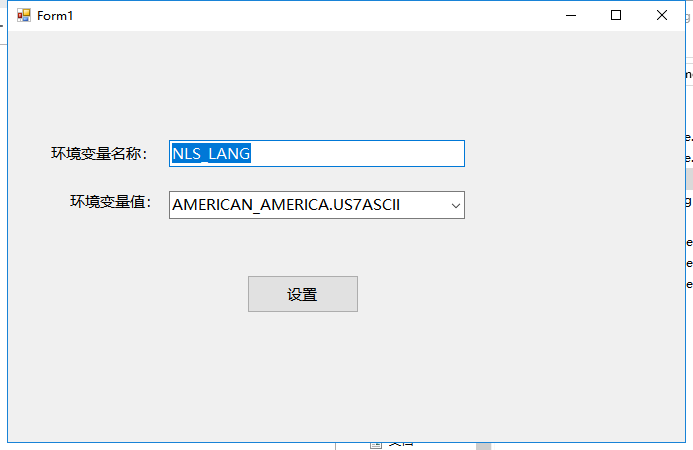The image size is (693, 450).
Task: Click the scrollbar piece below the form
Action: (484, 445)
